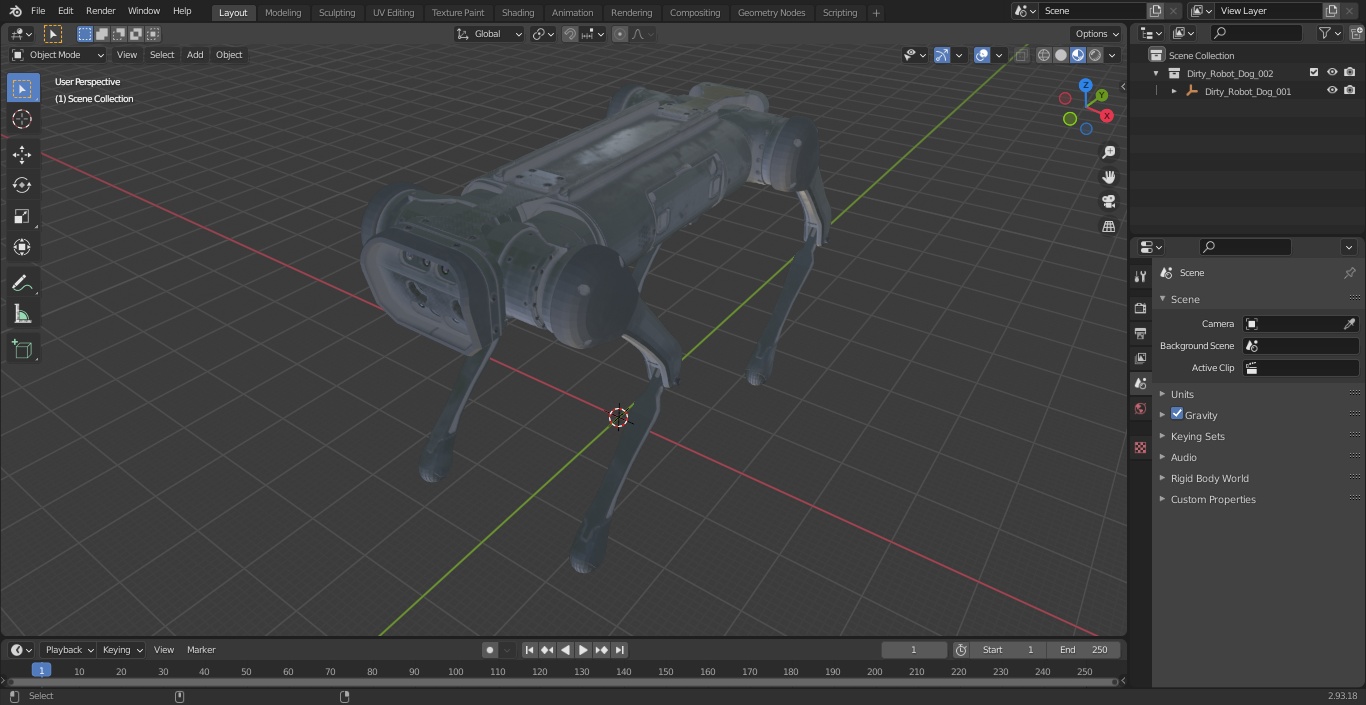This screenshot has height=705, width=1366.
Task: Activate the Move tool
Action: (22, 155)
